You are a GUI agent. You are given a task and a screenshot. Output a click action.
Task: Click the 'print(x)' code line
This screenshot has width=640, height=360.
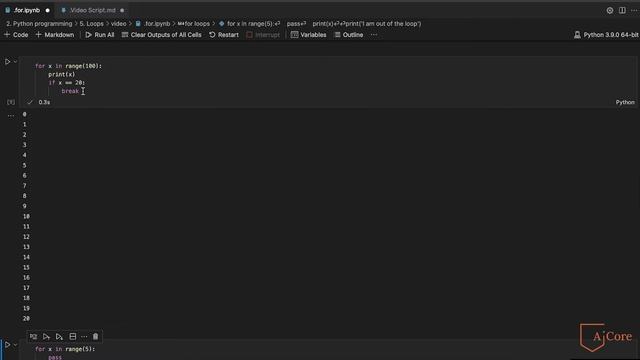62,74
